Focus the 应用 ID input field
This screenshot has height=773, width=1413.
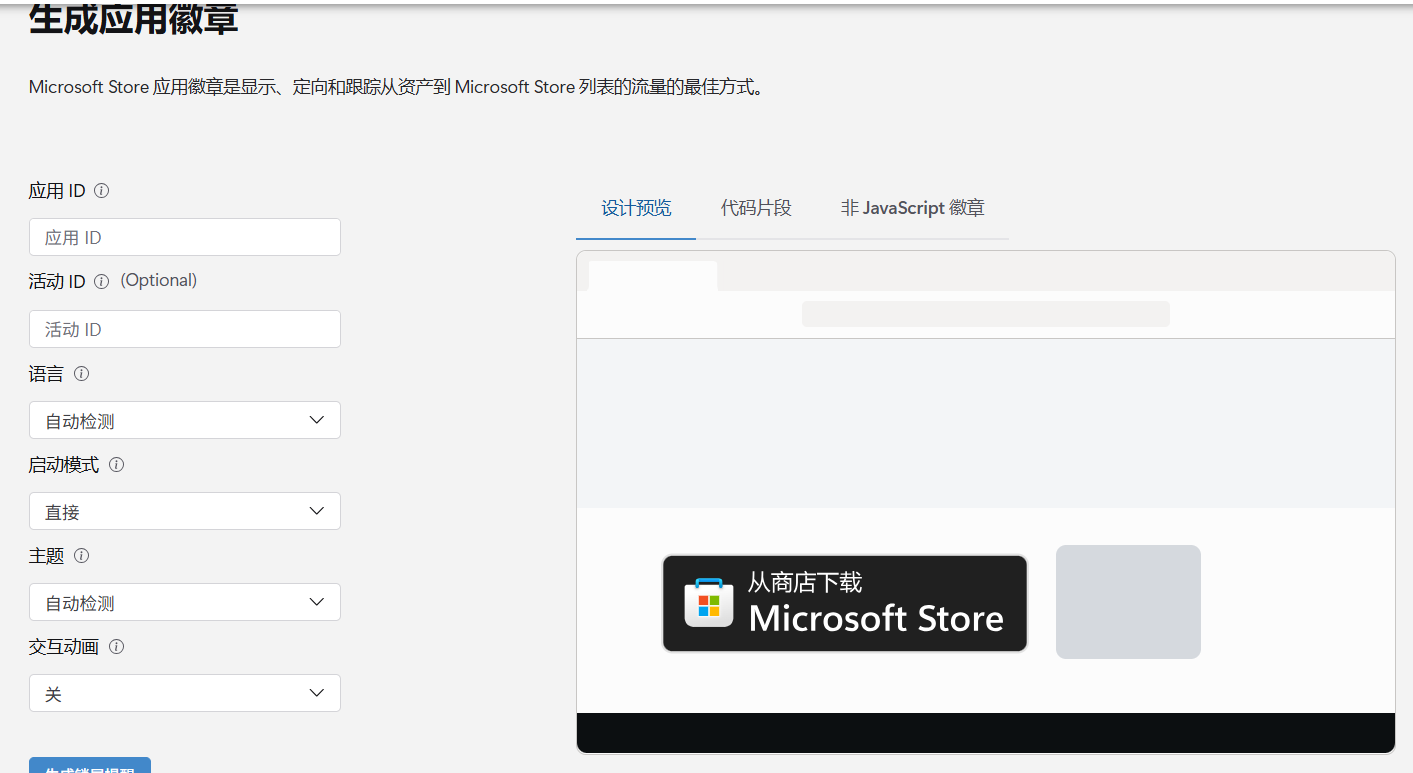point(185,237)
